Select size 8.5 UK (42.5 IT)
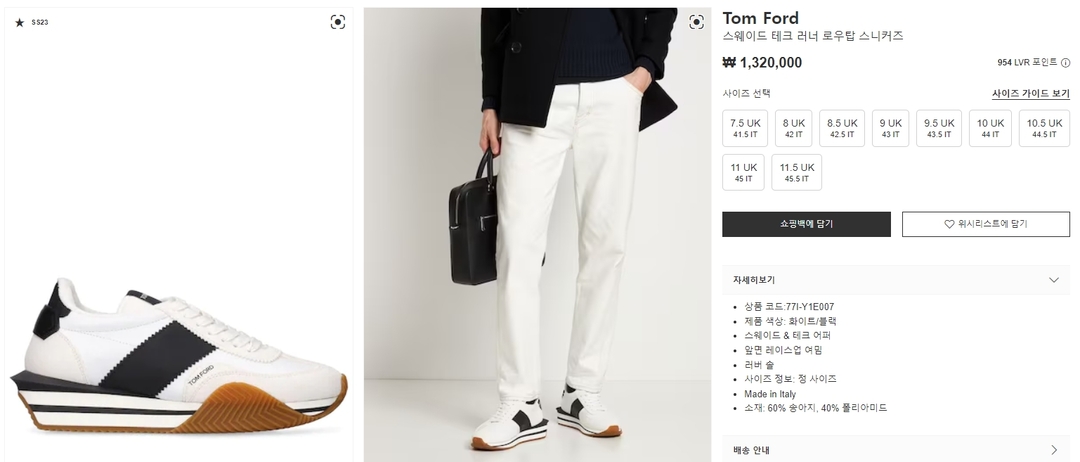Screen dimensions: 1080x462 (842, 128)
